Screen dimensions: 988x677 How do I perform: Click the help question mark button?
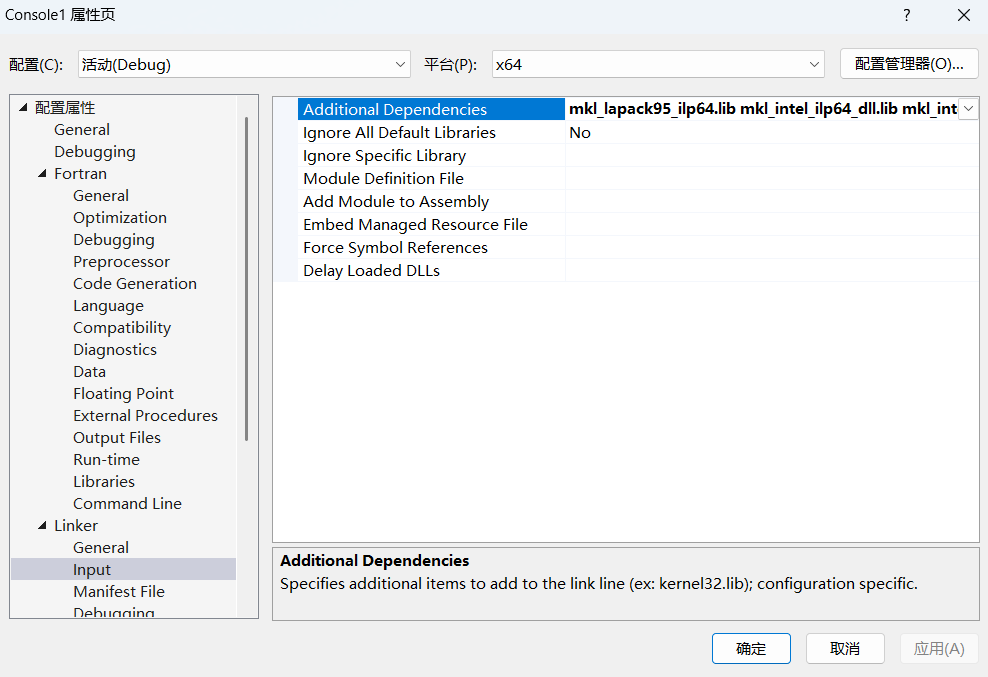pos(906,15)
